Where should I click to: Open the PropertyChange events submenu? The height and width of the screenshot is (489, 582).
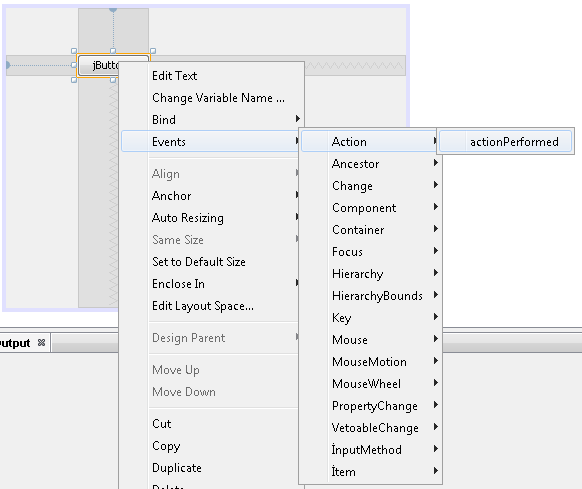(x=370, y=405)
